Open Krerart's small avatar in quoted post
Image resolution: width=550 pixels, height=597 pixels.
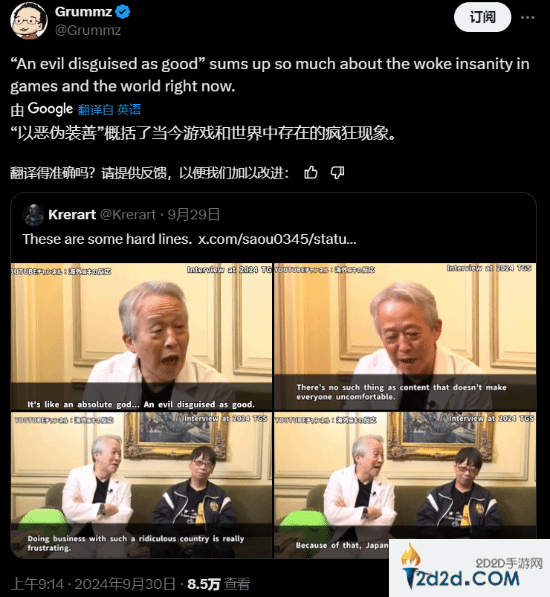click(33, 215)
